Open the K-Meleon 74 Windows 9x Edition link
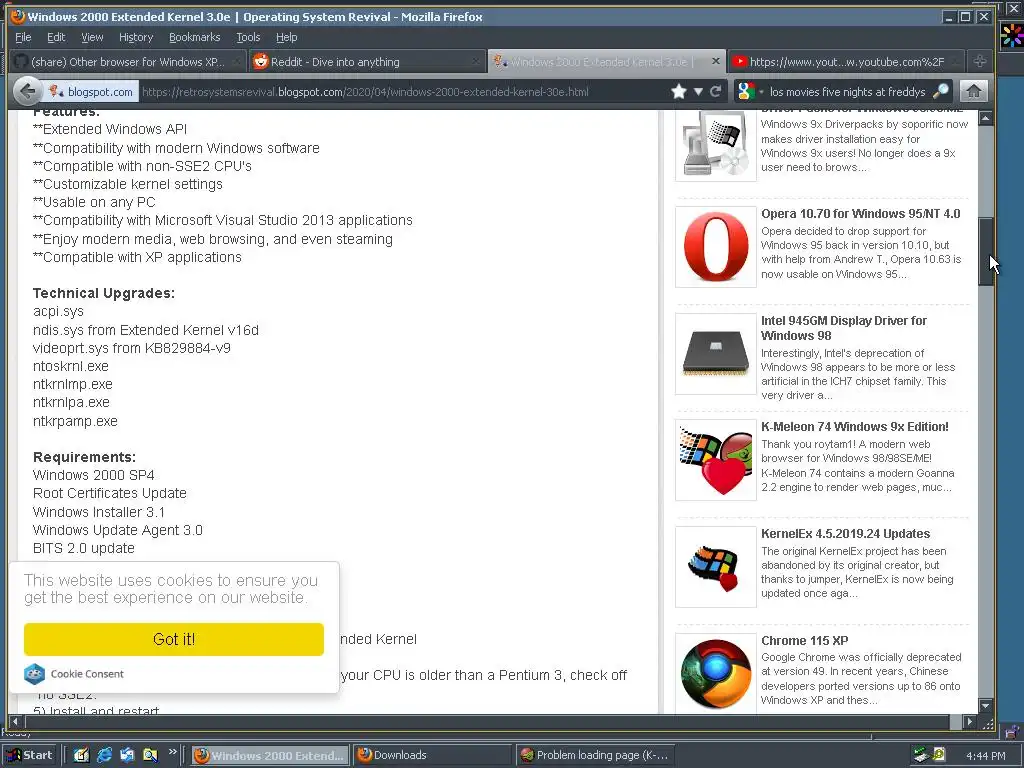 (x=854, y=426)
